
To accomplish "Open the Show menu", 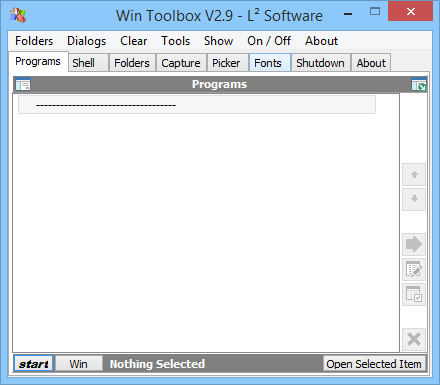I will [x=218, y=41].
